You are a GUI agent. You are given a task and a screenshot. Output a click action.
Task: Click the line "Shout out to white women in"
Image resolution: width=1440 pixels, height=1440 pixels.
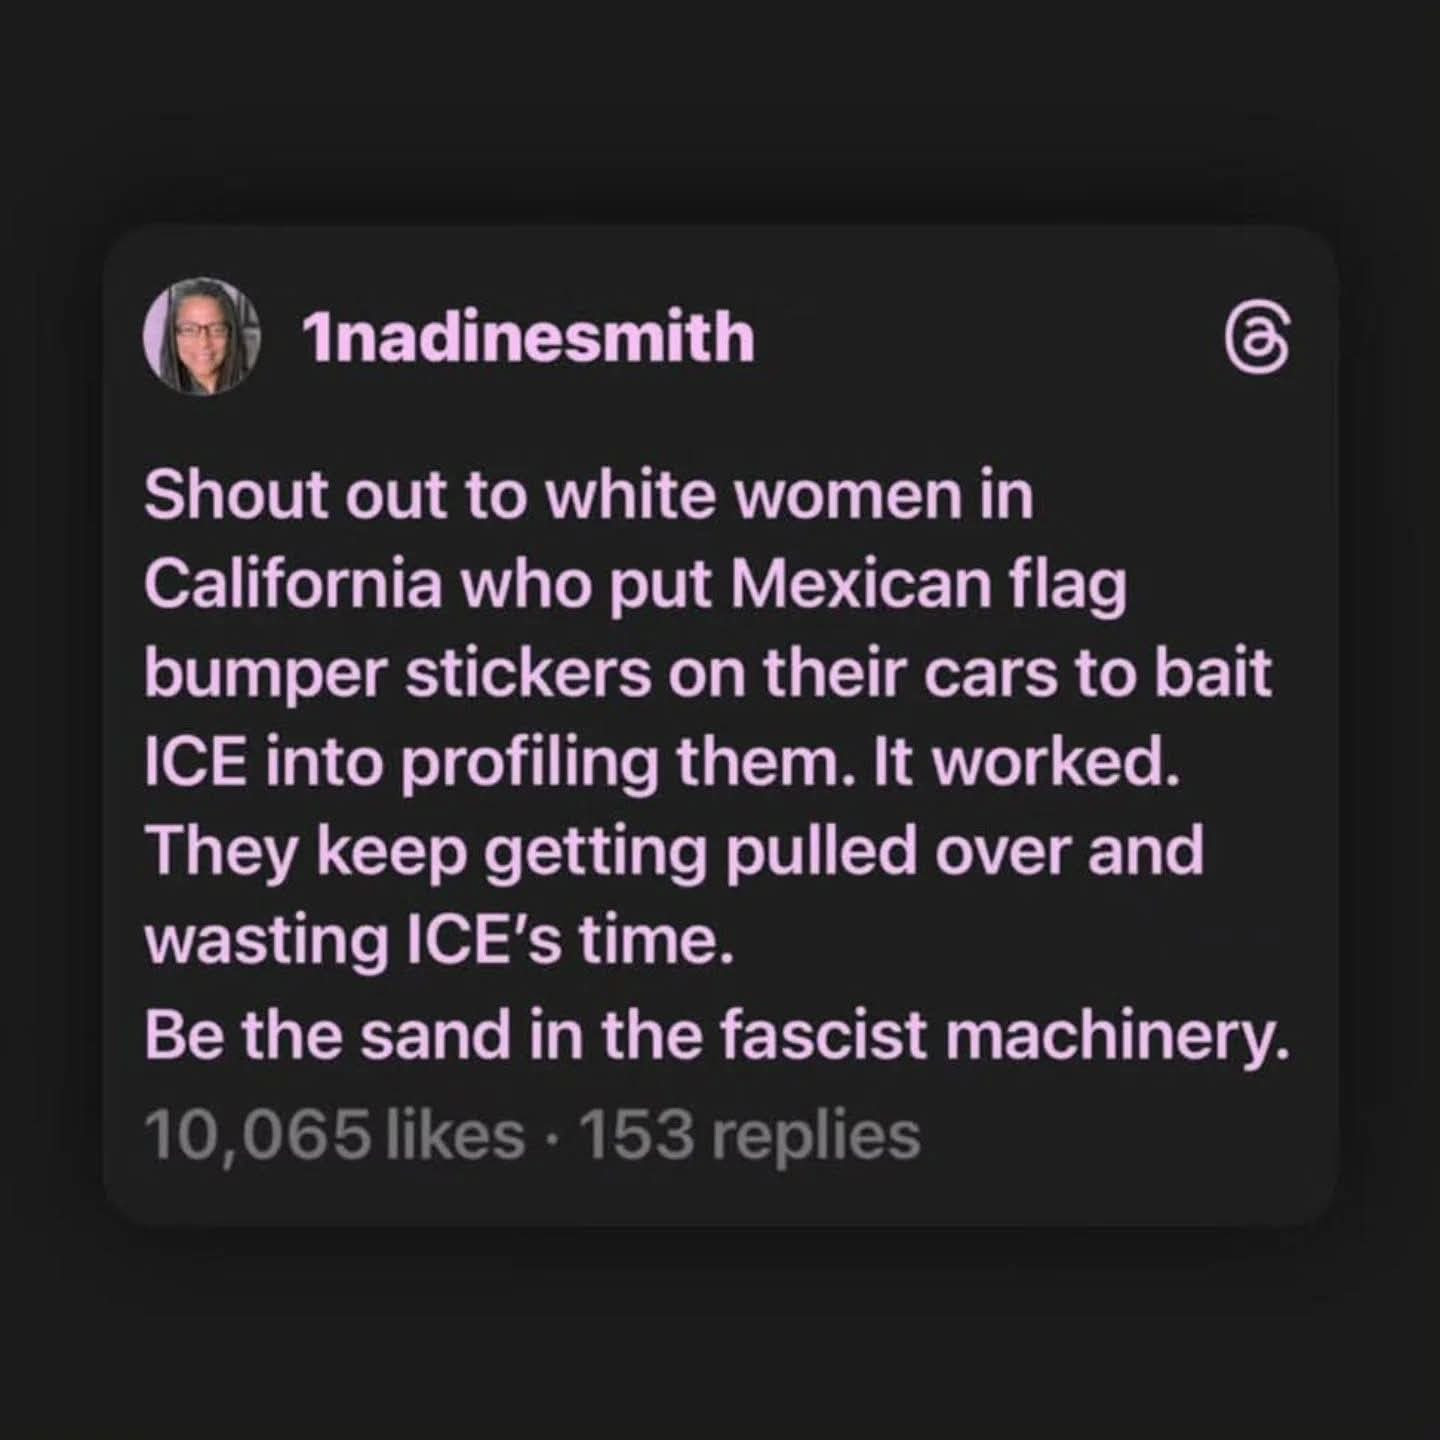point(589,494)
